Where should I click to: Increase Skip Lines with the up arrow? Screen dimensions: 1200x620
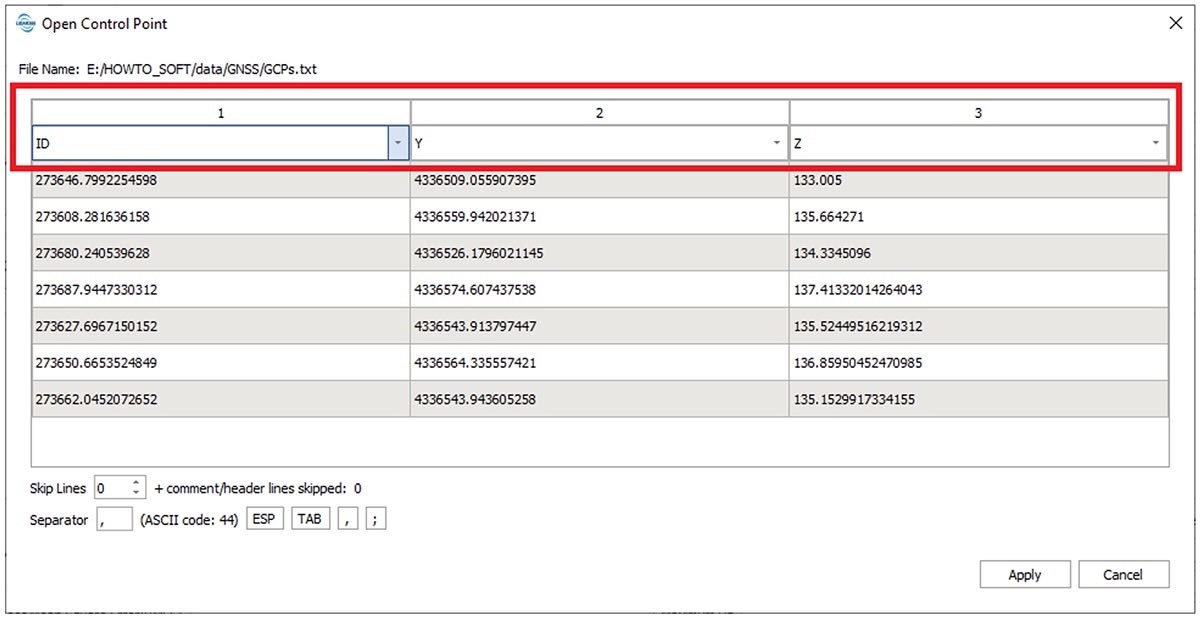pyautogui.click(x=138, y=483)
